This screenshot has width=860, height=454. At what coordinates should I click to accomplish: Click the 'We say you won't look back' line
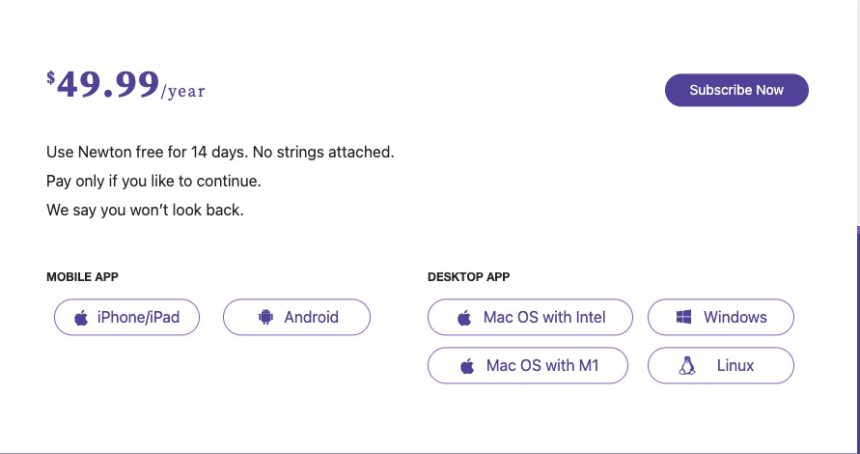[x=145, y=211]
